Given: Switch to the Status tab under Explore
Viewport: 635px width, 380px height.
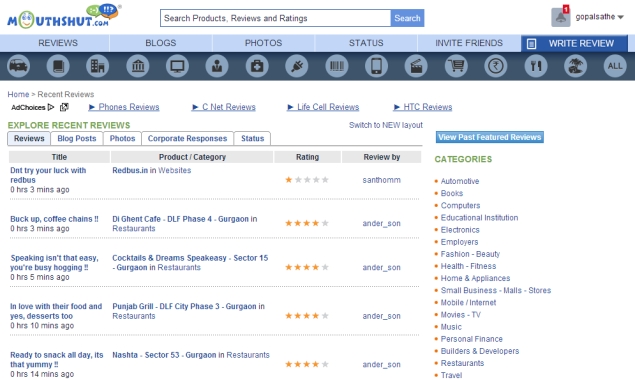Looking at the screenshot, I should click(252, 139).
